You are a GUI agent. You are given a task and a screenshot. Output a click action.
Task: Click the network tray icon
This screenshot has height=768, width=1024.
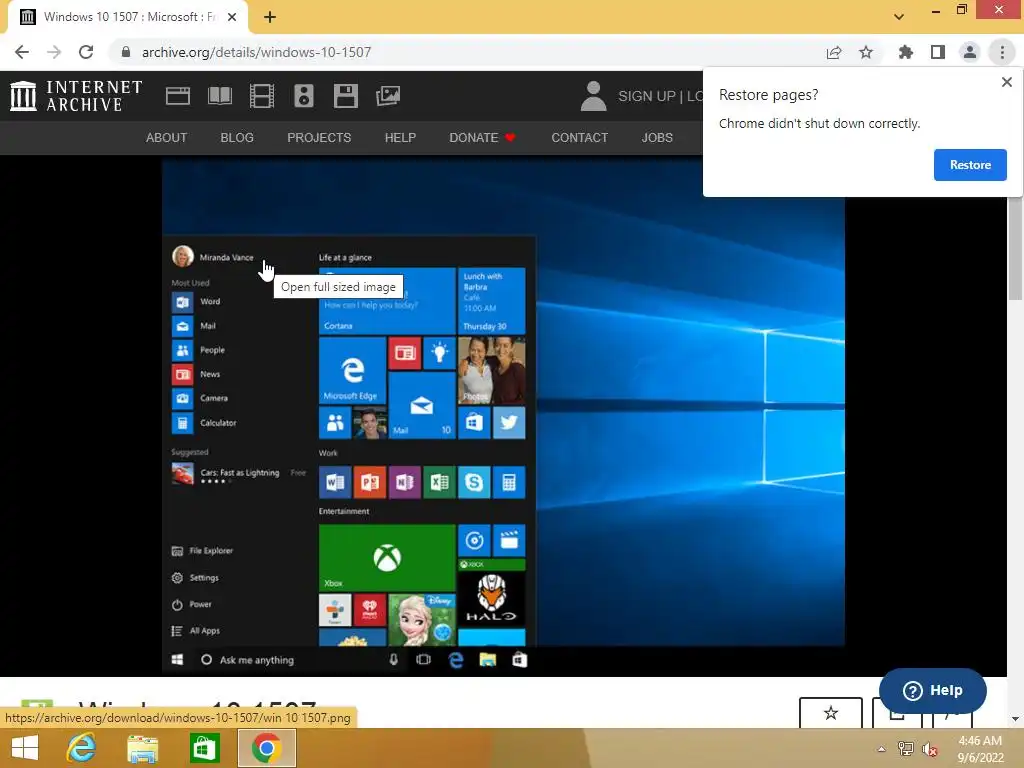pyautogui.click(x=906, y=749)
